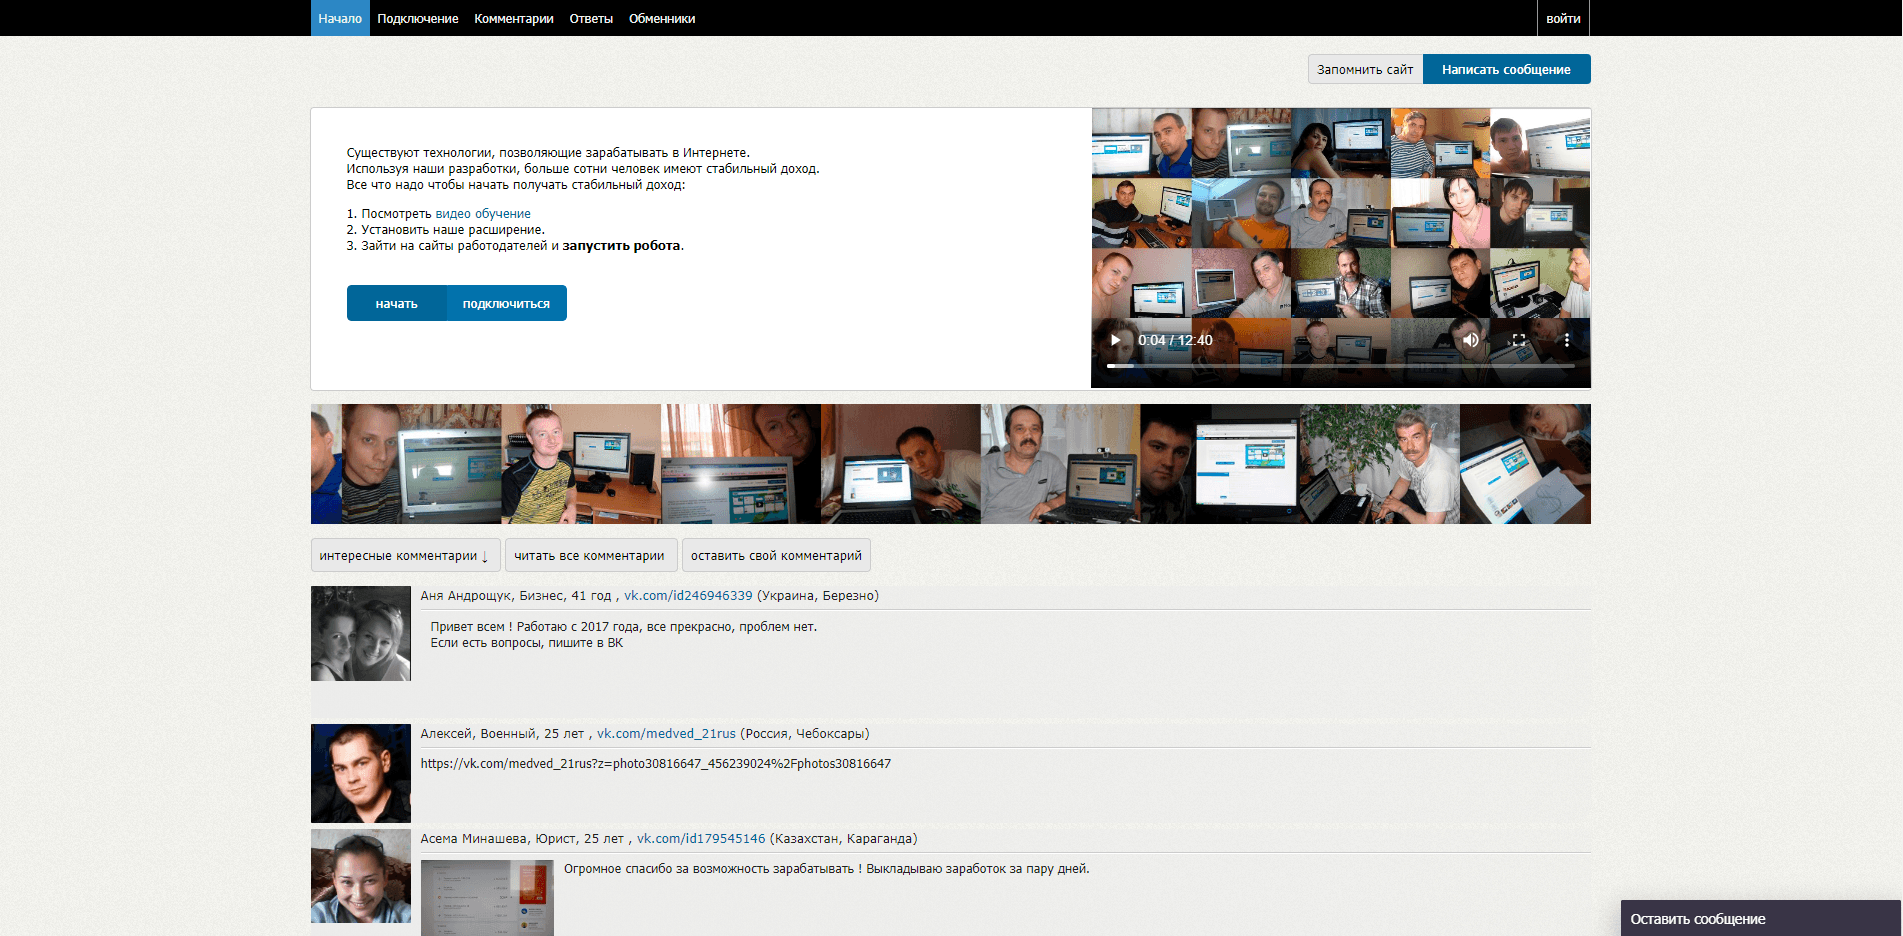Enter fullscreen on the video

tap(1517, 340)
